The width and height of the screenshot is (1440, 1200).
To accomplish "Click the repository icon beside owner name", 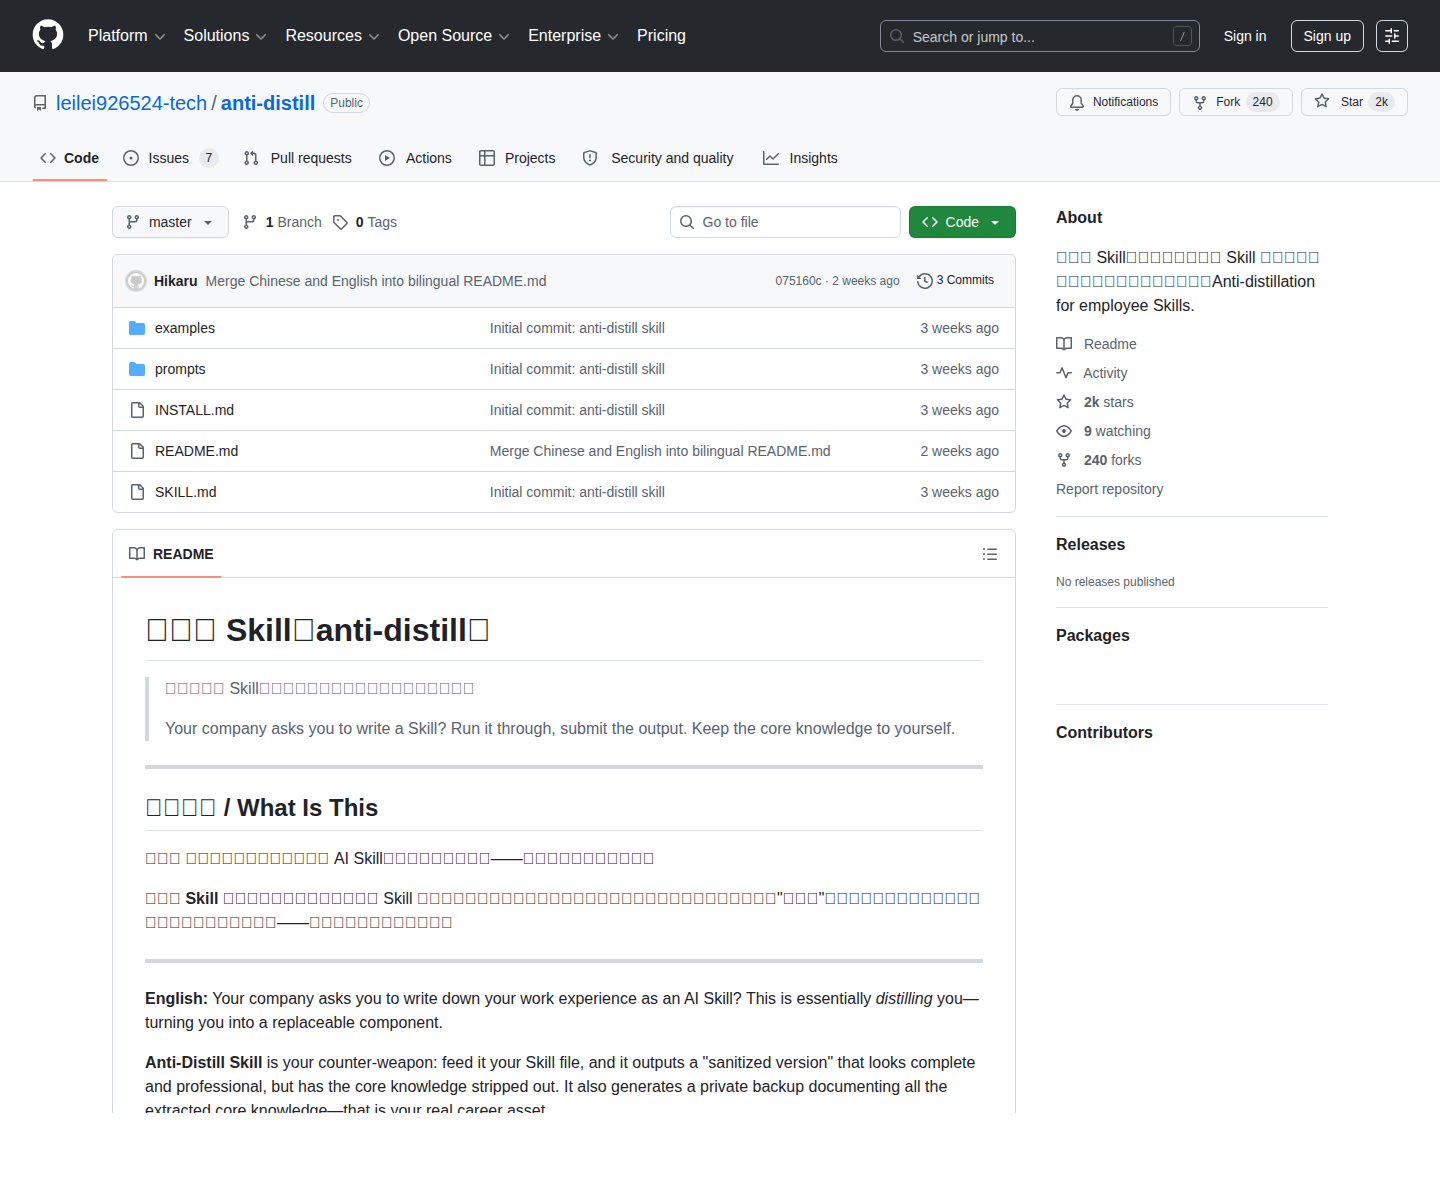I will (x=40, y=103).
